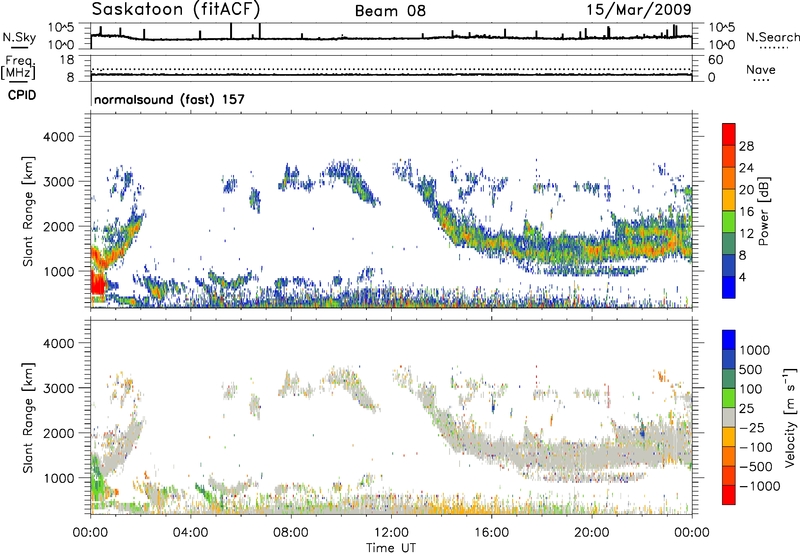Click the red high-power echo near 00:00
The height and width of the screenshot is (554, 800).
[x=97, y=282]
